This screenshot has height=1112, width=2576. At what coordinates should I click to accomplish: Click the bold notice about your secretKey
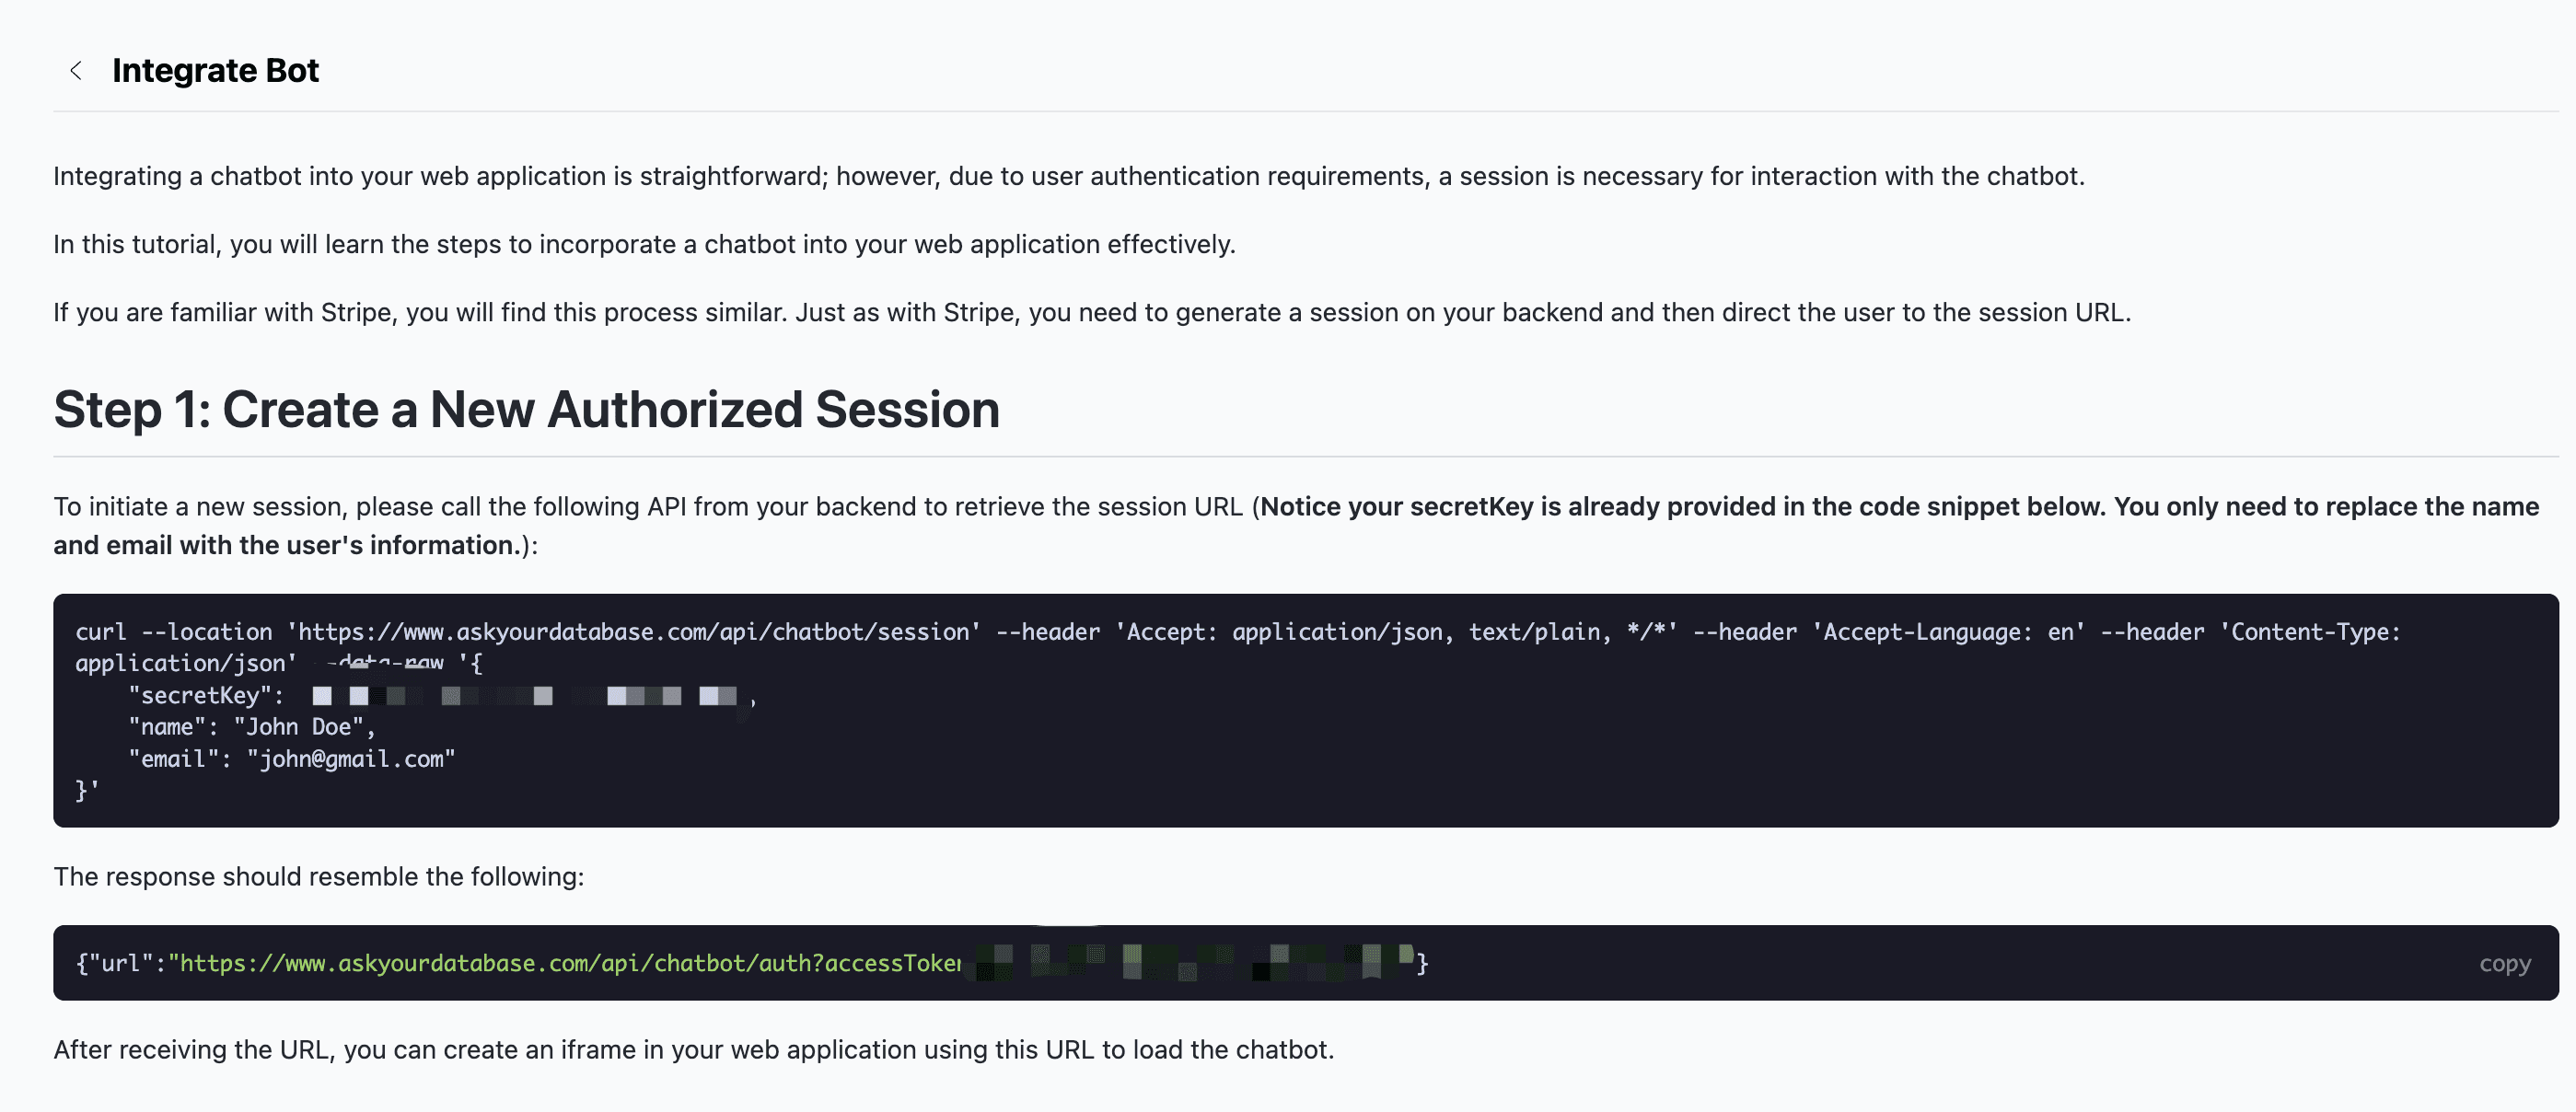tap(1897, 507)
